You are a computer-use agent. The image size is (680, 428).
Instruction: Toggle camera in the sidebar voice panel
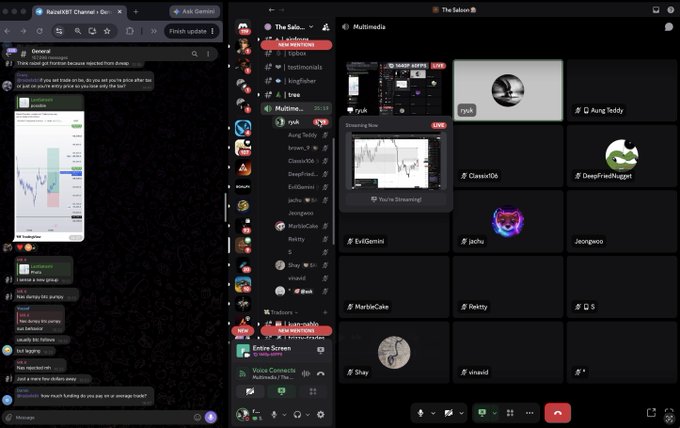pyautogui.click(x=250, y=392)
